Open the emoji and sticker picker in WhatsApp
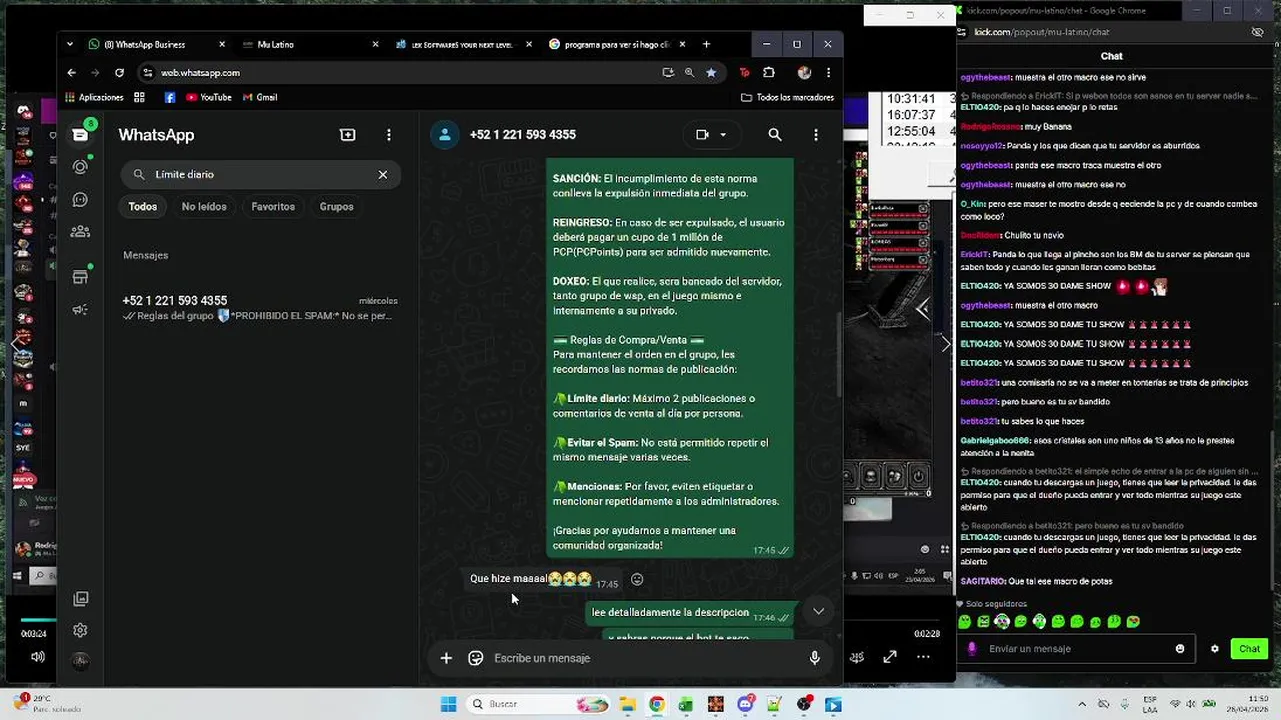Image resolution: width=1281 pixels, height=720 pixels. tap(476, 658)
